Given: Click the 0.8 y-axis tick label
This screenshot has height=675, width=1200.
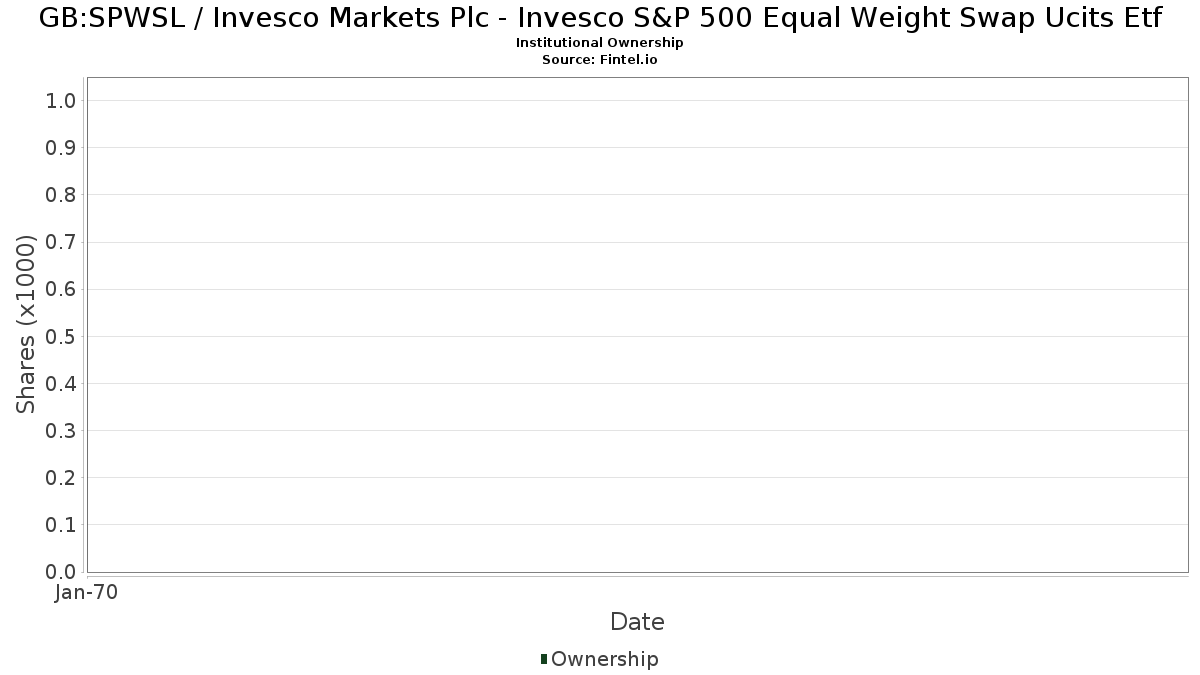Looking at the screenshot, I should tap(61, 194).
